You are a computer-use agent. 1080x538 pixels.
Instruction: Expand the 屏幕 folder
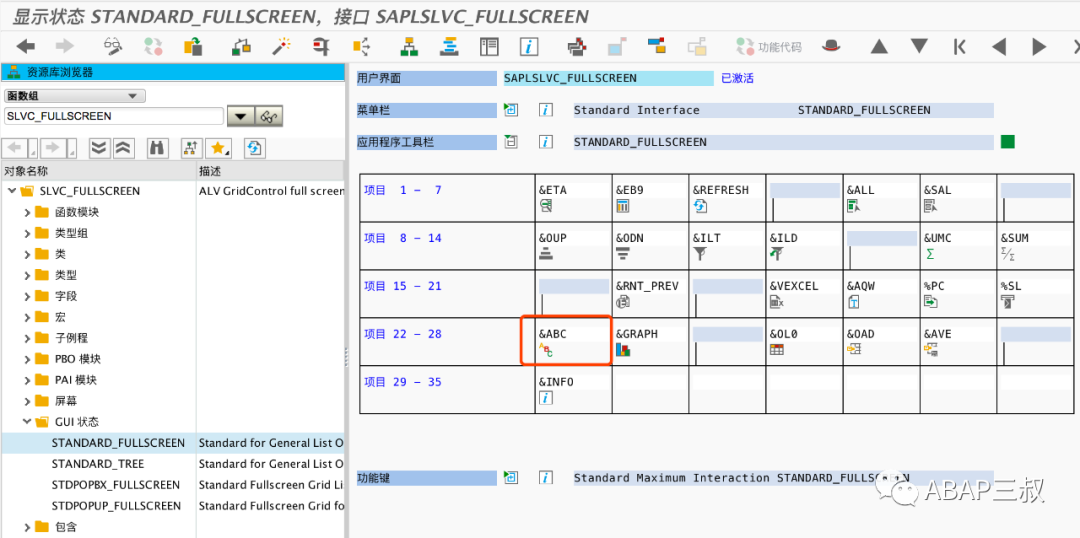(27, 400)
